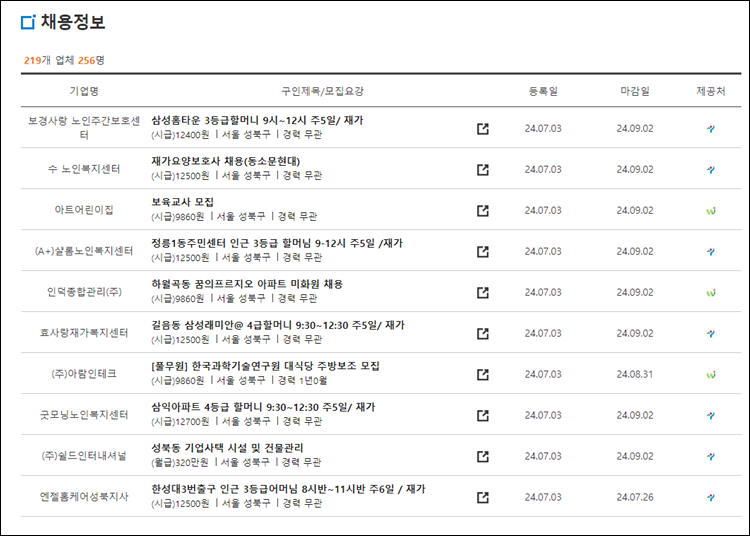Click provider logo in (A+)살롬노인복지센터 row
Viewport: 750px width, 536px height.
[711, 252]
